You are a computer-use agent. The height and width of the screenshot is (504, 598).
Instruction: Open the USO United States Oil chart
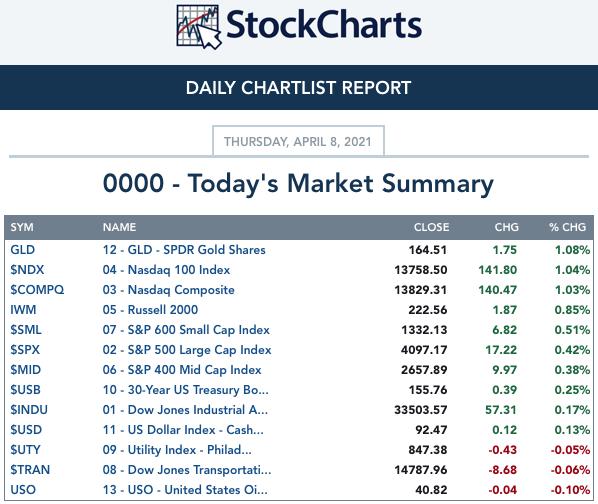(x=185, y=490)
